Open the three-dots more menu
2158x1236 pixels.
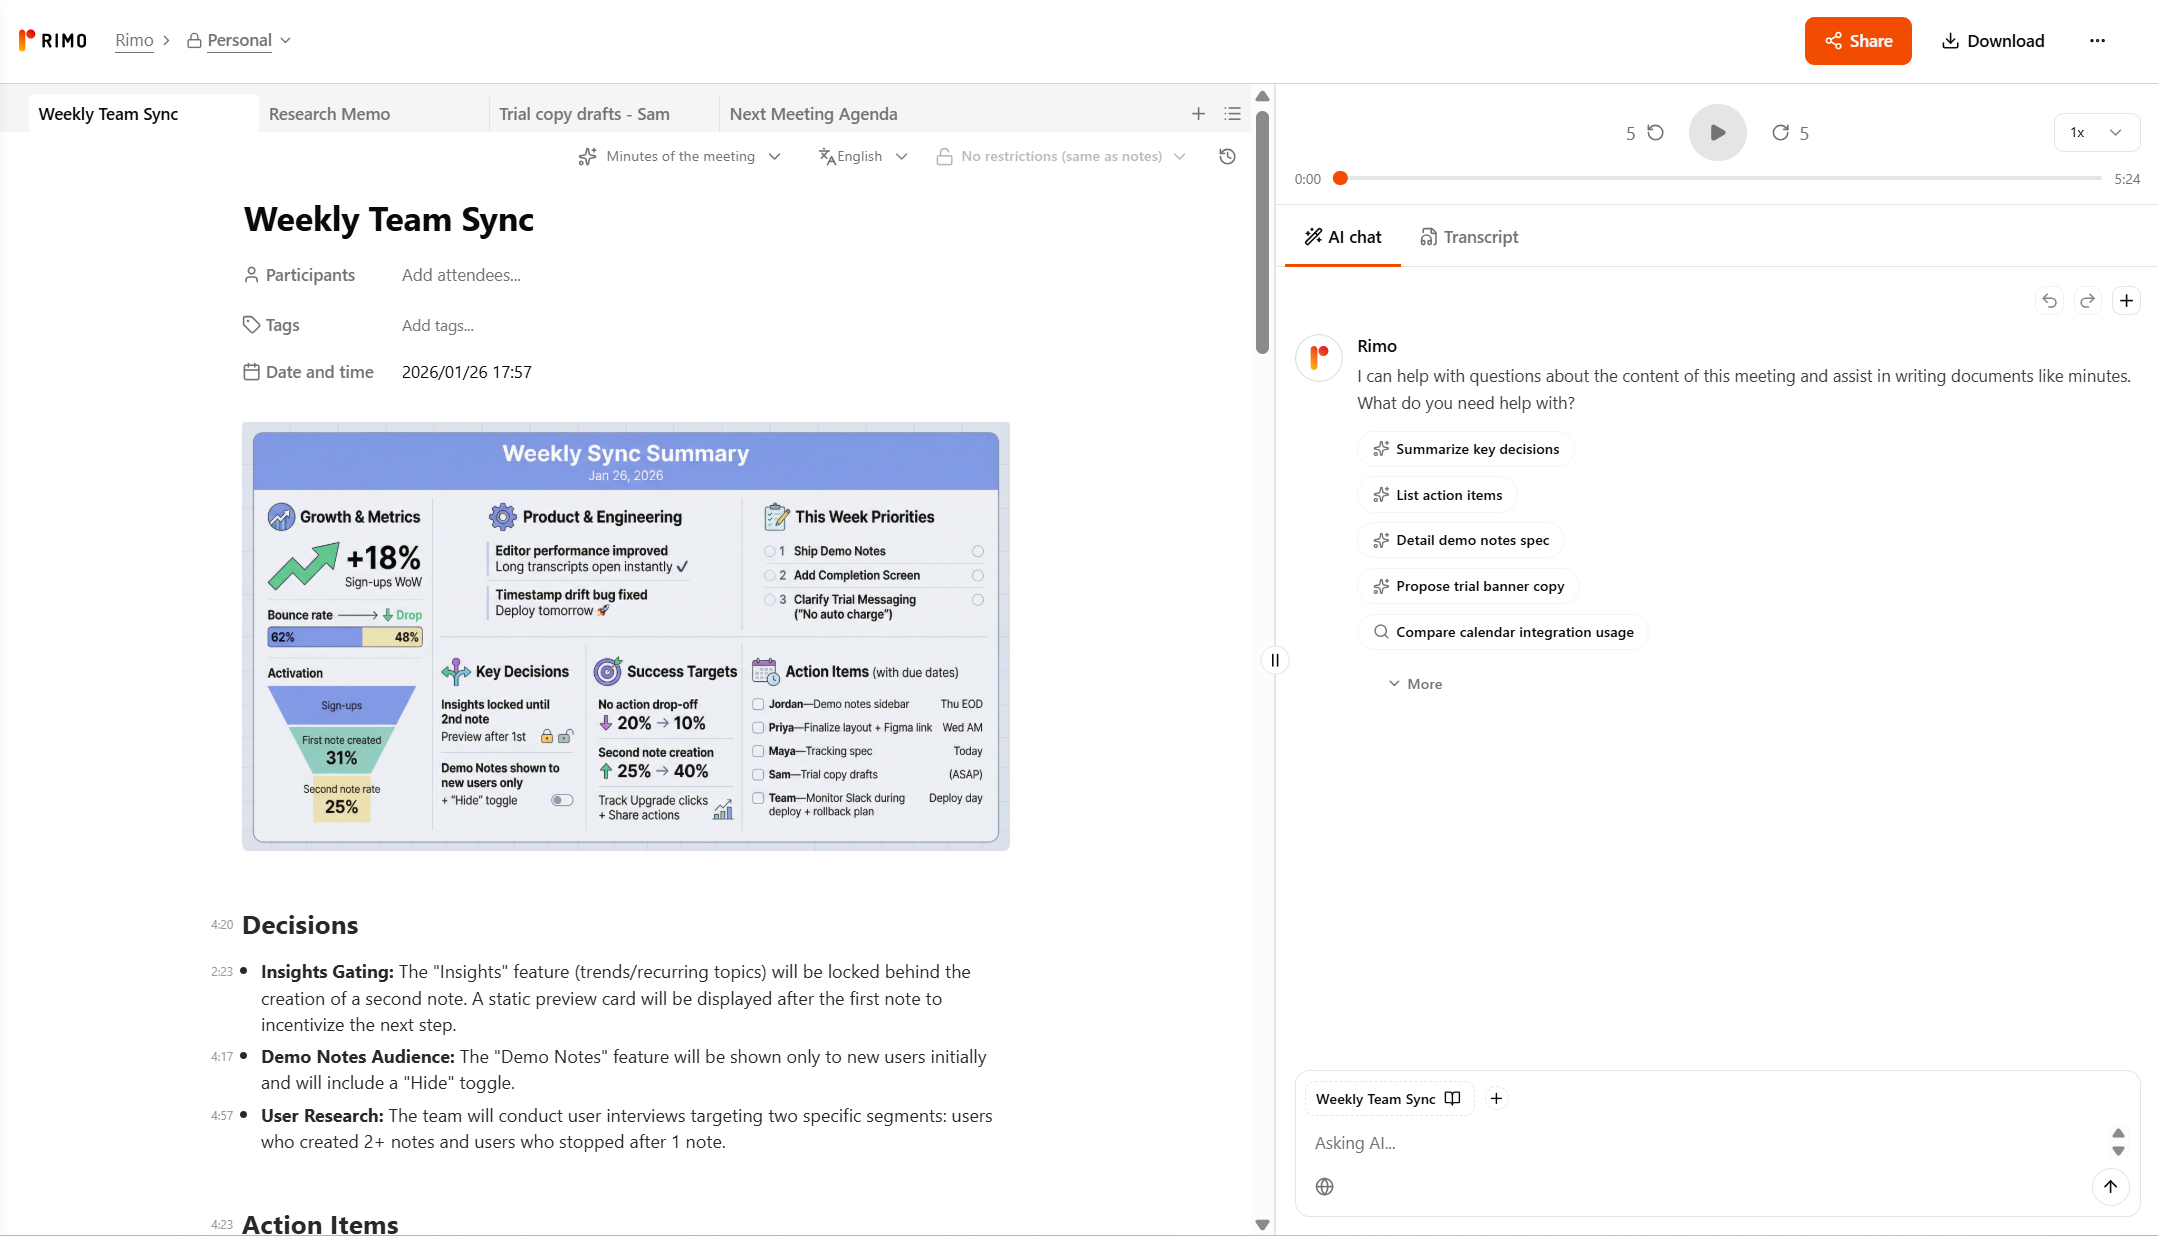2097,41
